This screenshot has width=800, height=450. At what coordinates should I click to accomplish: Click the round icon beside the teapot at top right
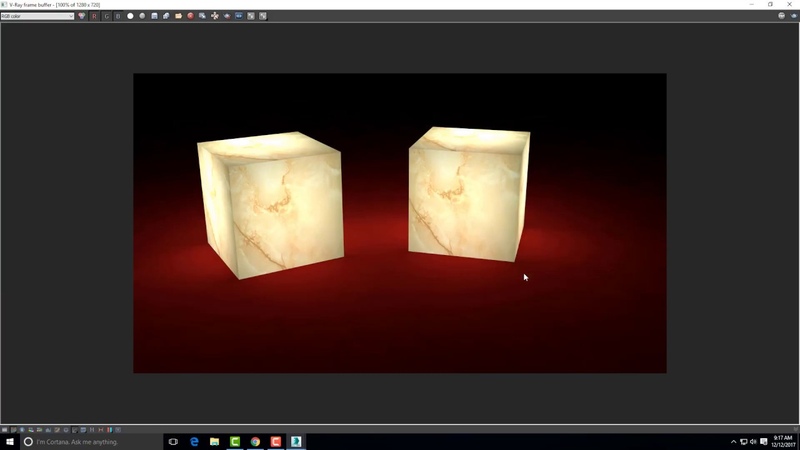pyautogui.click(x=782, y=16)
